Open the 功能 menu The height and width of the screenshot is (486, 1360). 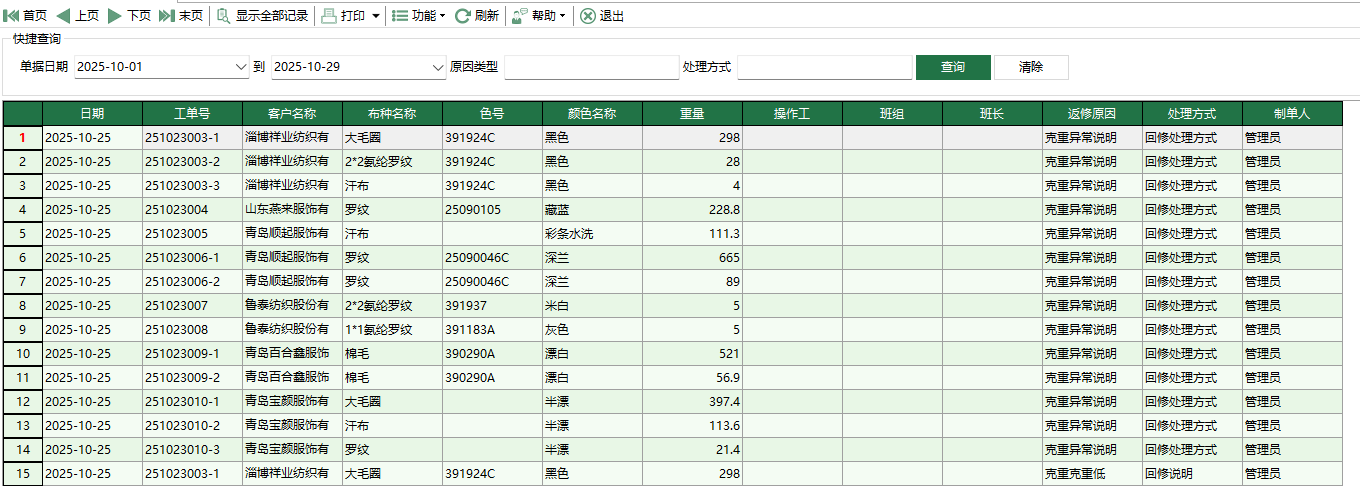(418, 16)
